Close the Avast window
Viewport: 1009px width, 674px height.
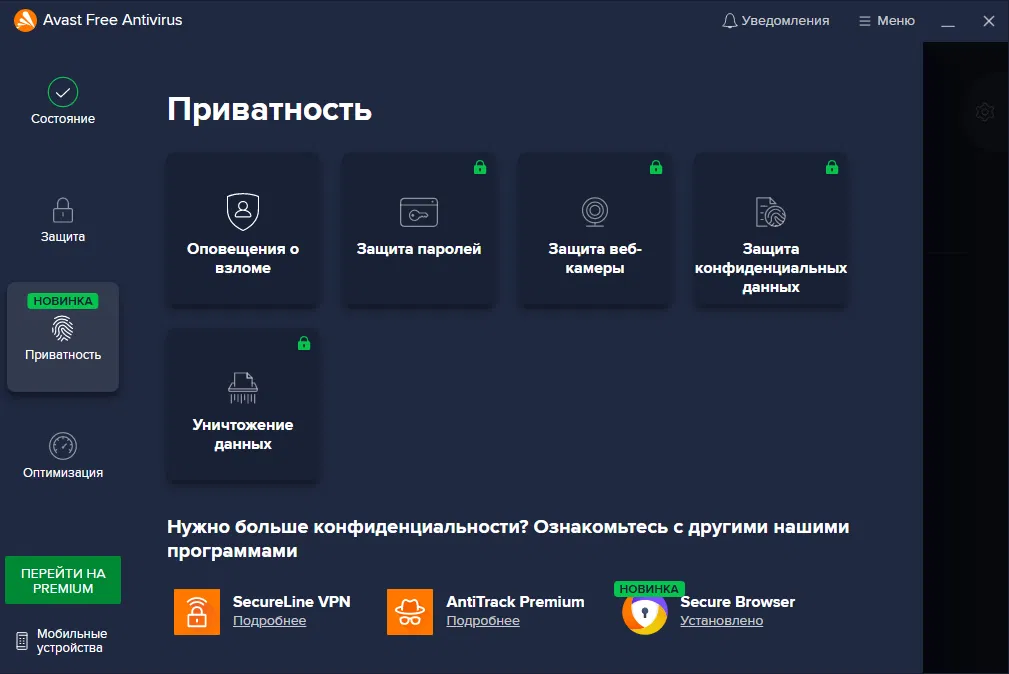[x=989, y=21]
